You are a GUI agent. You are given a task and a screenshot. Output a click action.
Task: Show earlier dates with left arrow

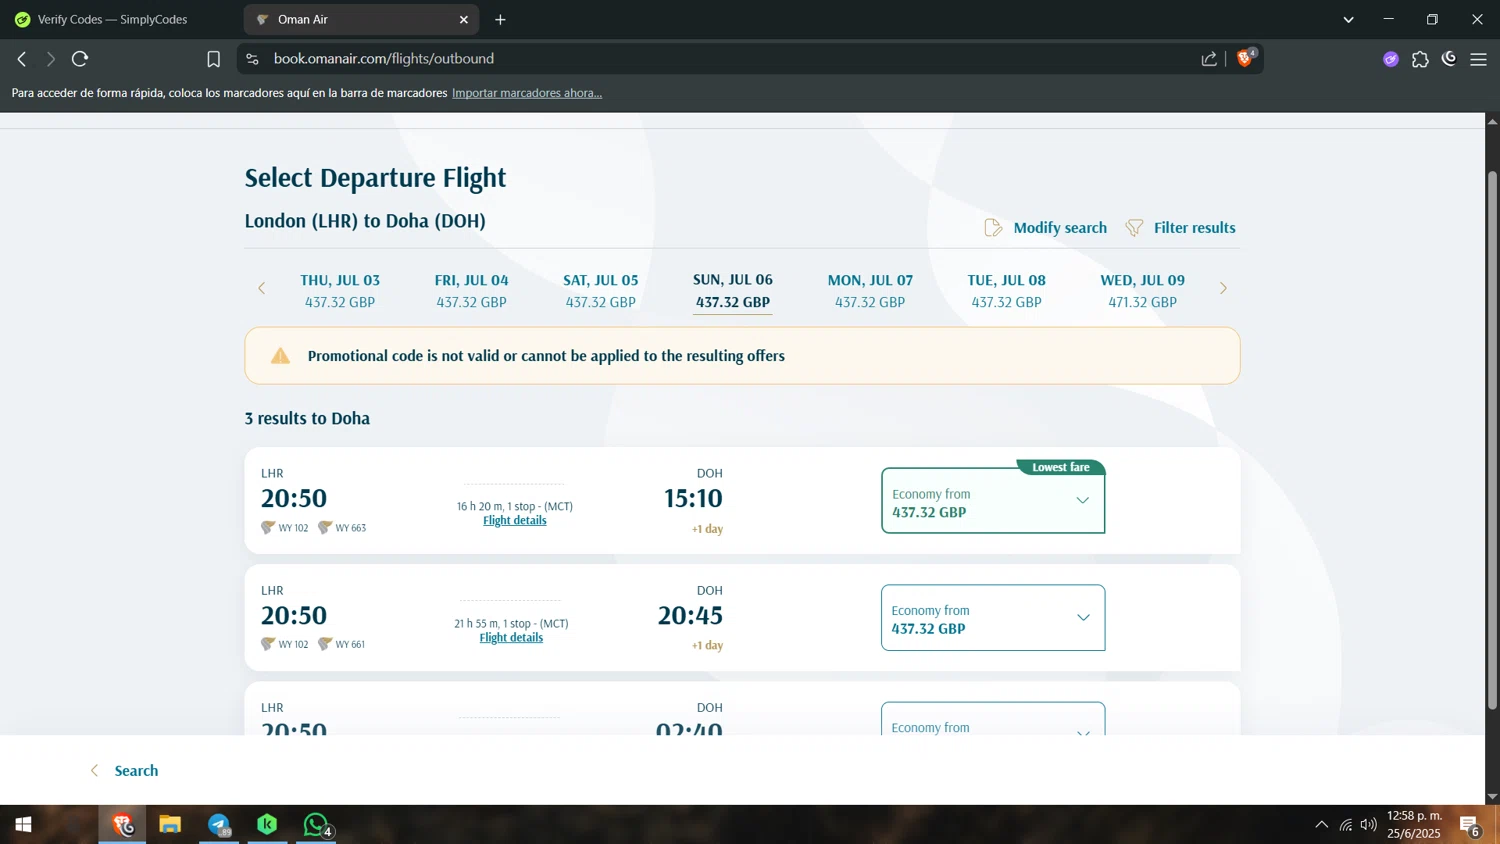click(262, 288)
